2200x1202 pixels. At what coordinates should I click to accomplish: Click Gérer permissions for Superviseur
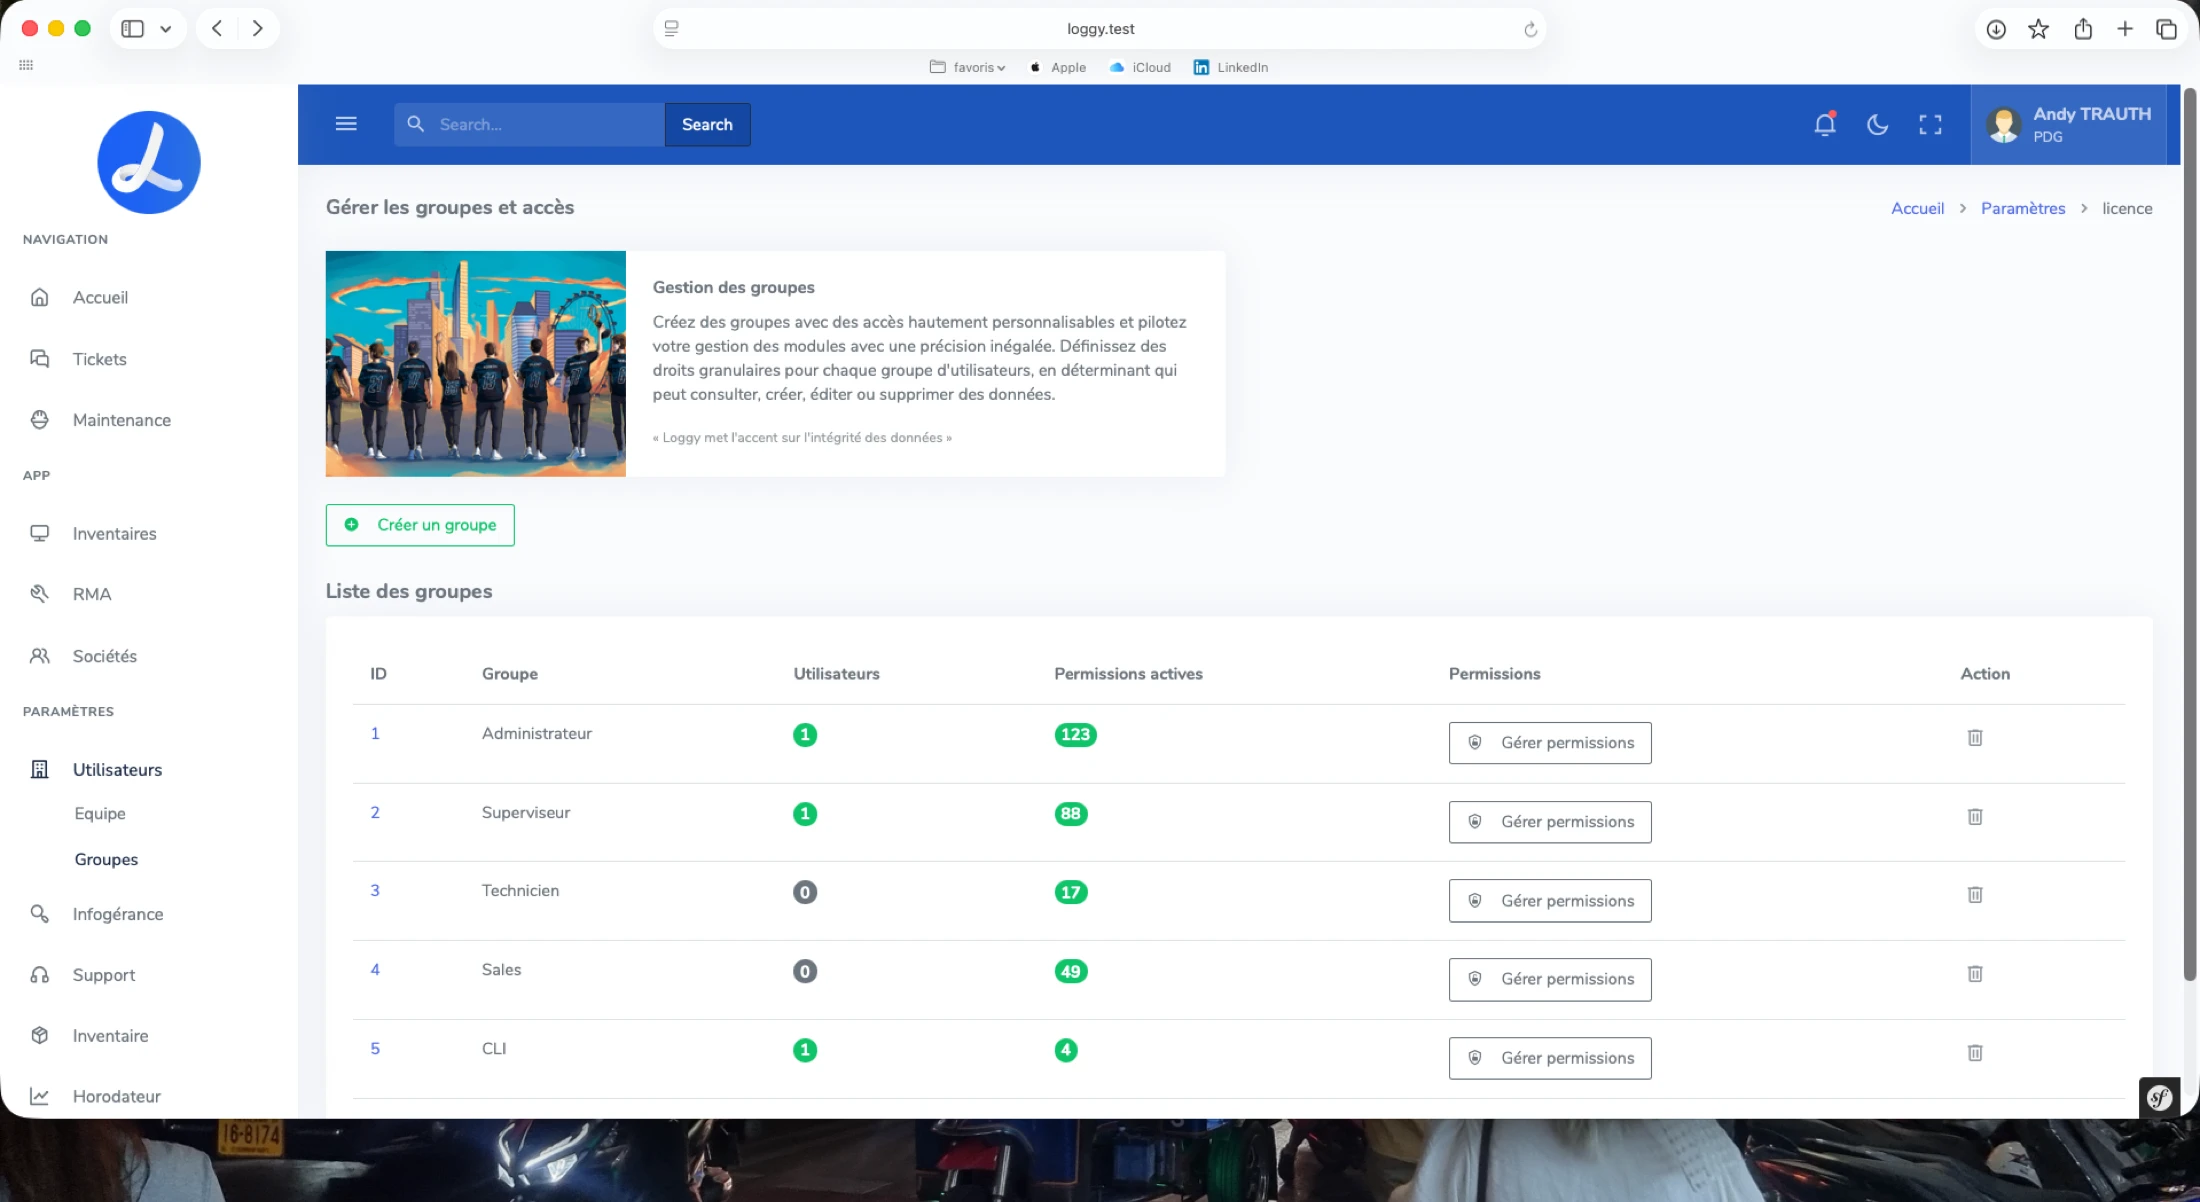1550,822
